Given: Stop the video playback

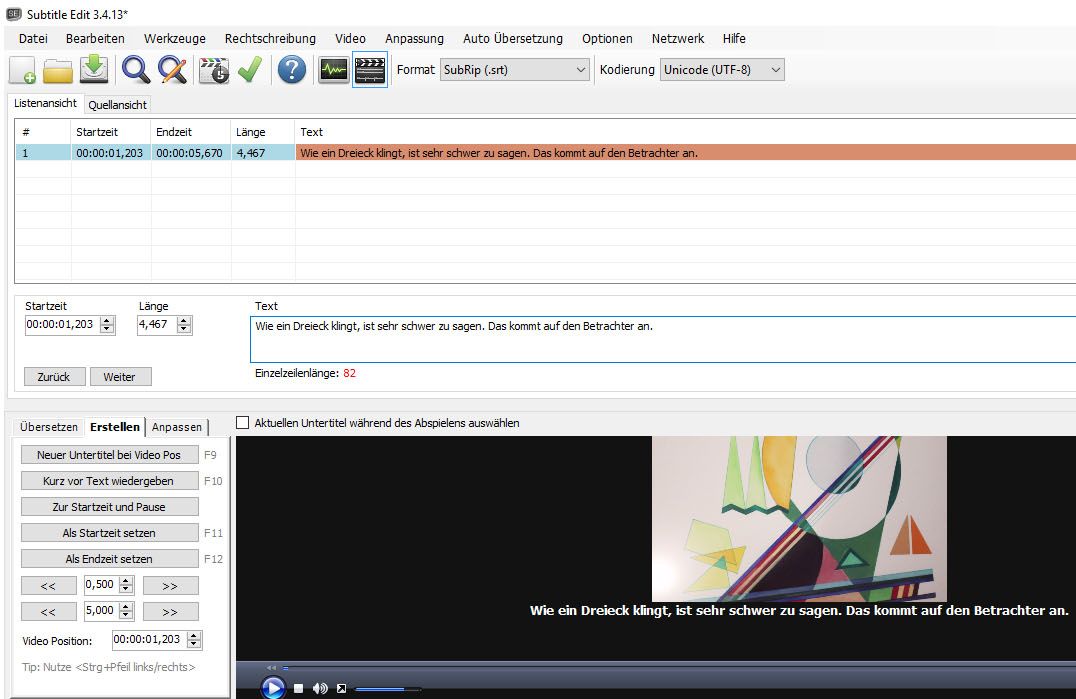Looking at the screenshot, I should click(x=299, y=688).
